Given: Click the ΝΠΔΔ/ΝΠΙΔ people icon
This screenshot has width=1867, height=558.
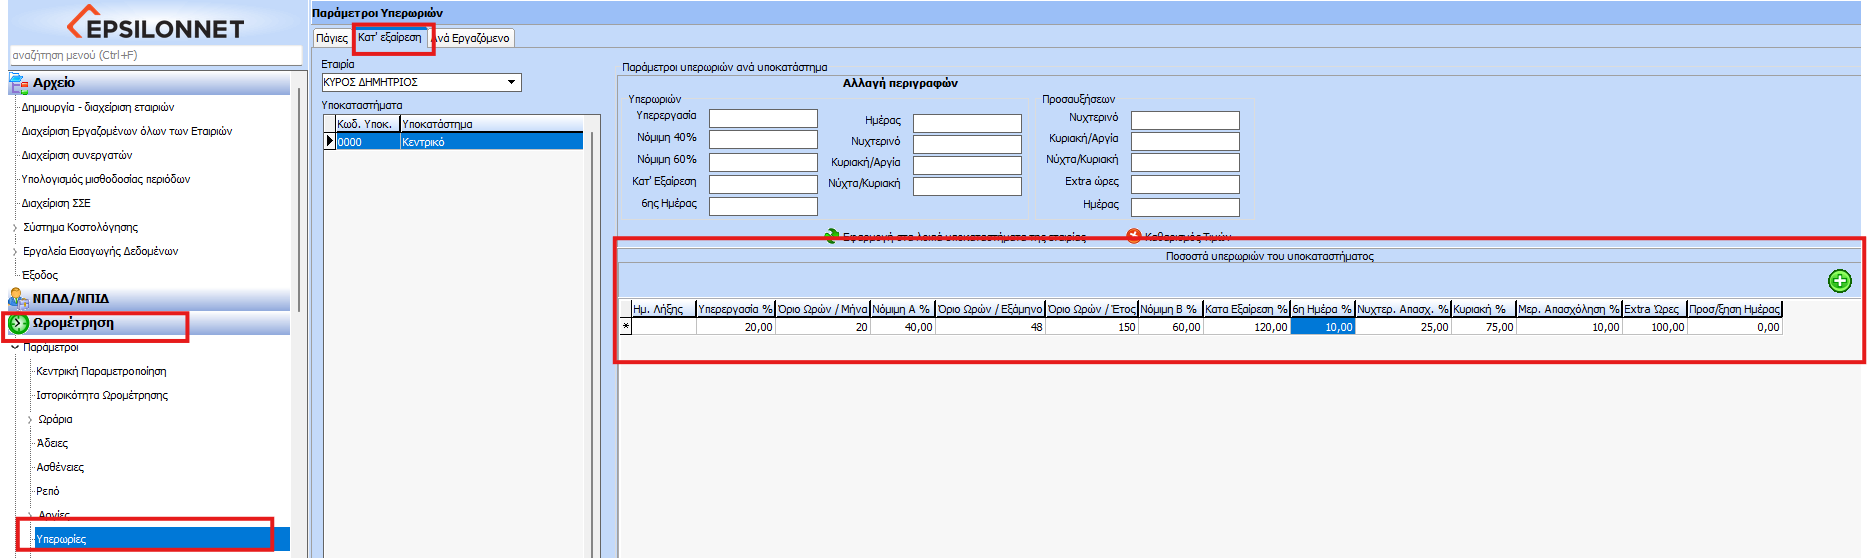Looking at the screenshot, I should click(x=18, y=298).
